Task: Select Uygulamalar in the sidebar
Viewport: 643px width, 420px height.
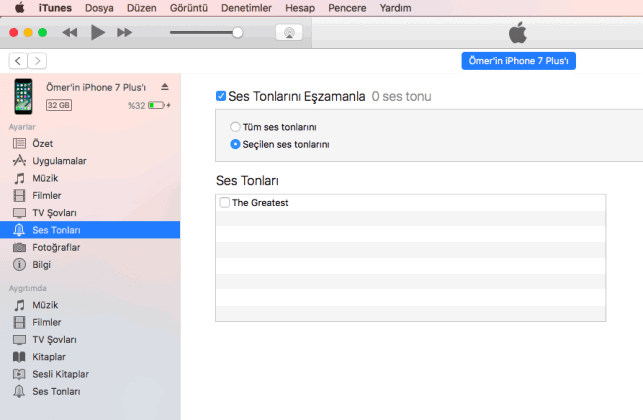Action: click(90, 161)
